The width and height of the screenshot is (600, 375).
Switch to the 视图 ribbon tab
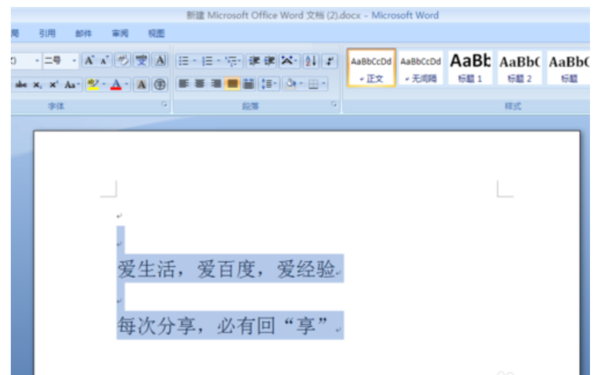click(157, 33)
